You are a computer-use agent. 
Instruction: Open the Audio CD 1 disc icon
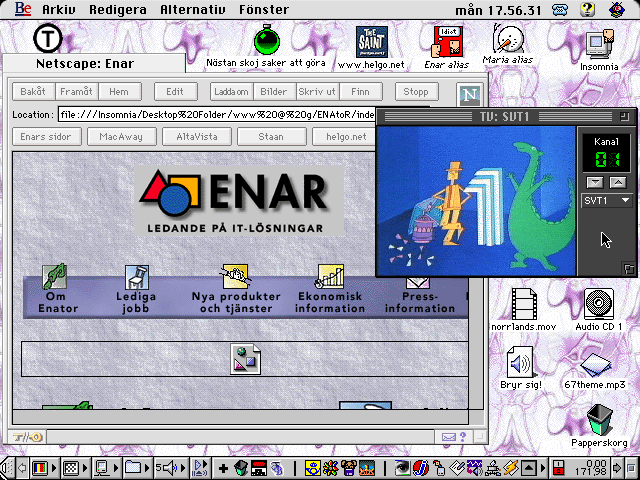coord(599,303)
